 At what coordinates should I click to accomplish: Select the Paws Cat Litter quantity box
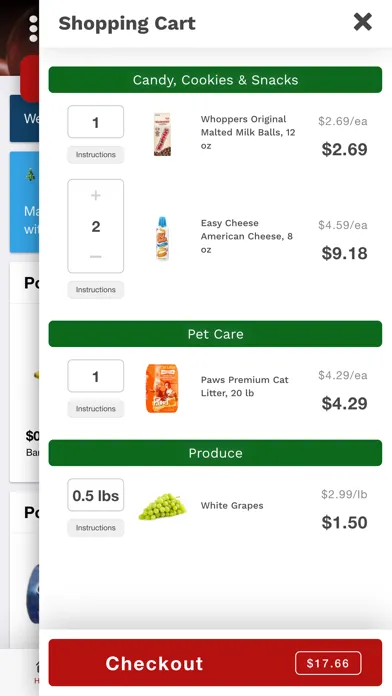pyautogui.click(x=95, y=376)
